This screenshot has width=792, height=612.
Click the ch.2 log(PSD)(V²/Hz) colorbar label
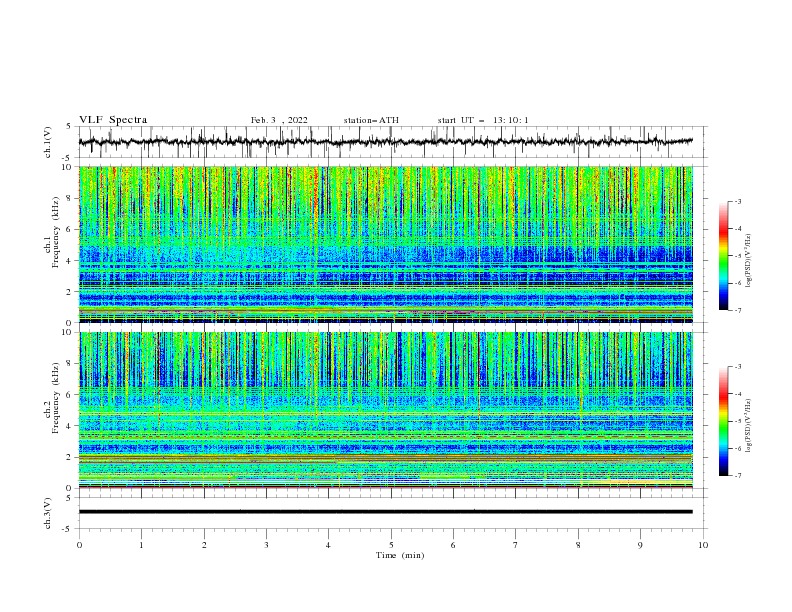click(748, 426)
